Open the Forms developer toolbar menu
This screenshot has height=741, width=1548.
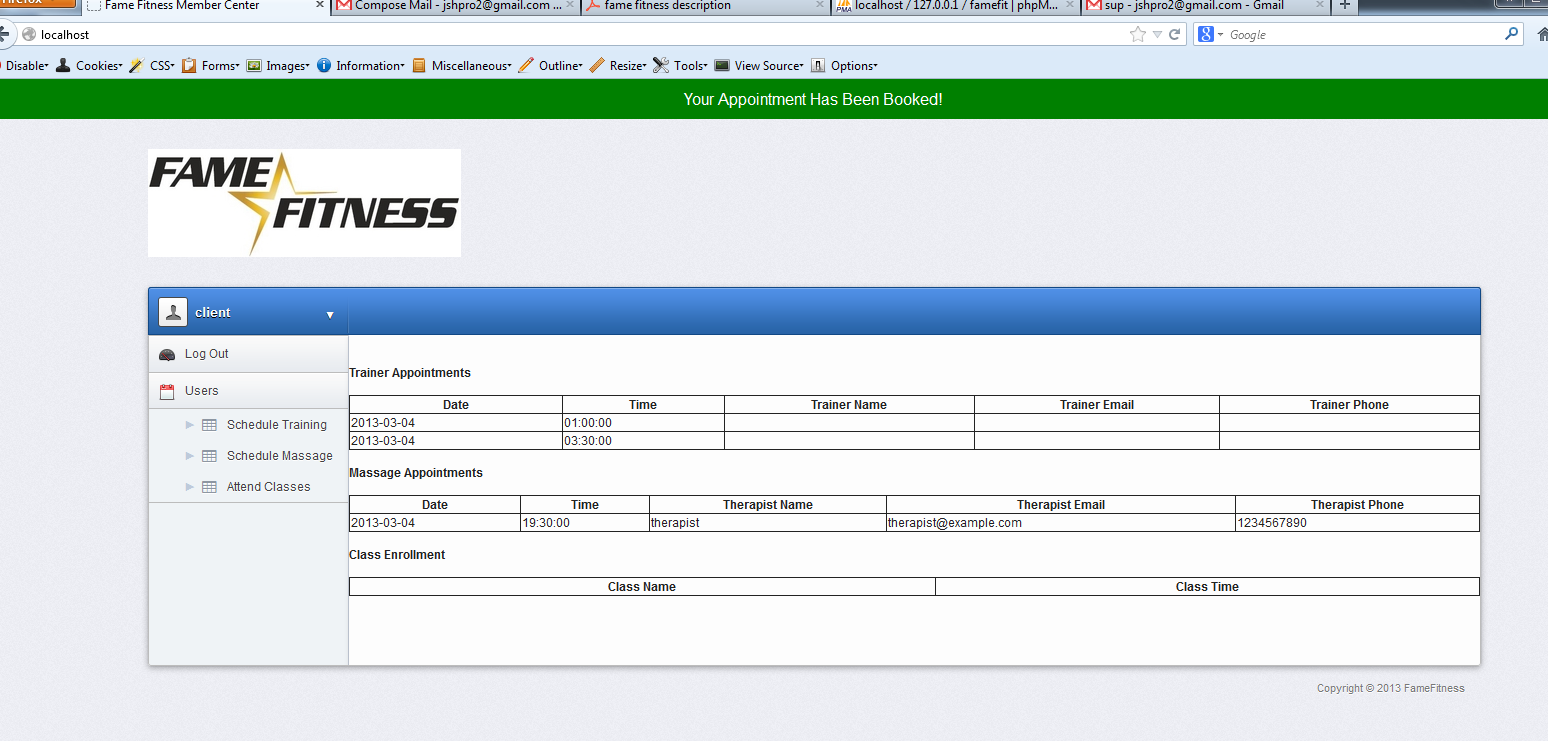(x=211, y=66)
